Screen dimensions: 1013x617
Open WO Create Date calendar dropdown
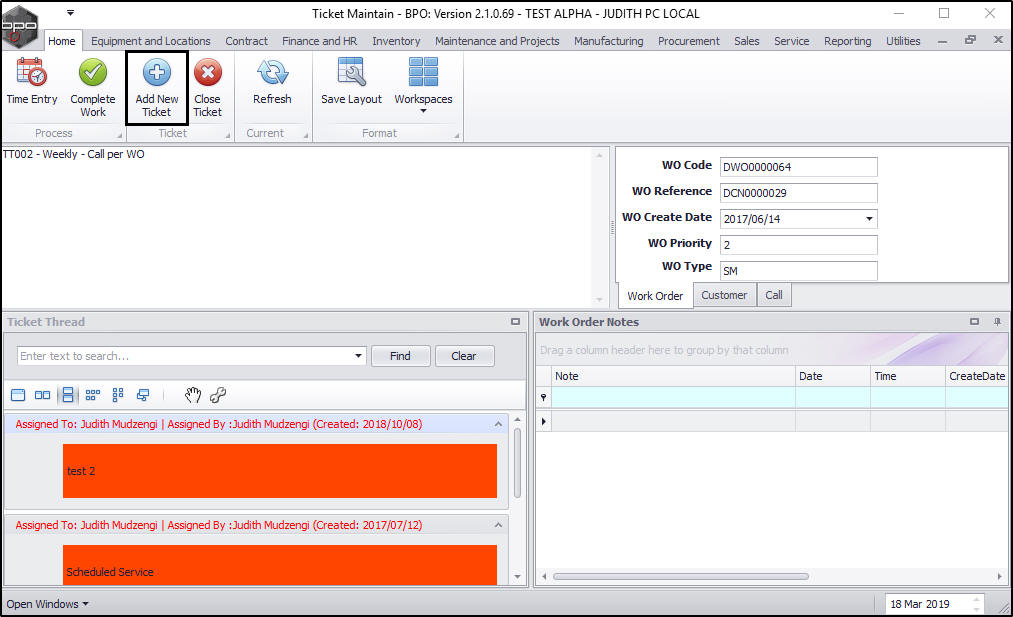click(x=869, y=219)
